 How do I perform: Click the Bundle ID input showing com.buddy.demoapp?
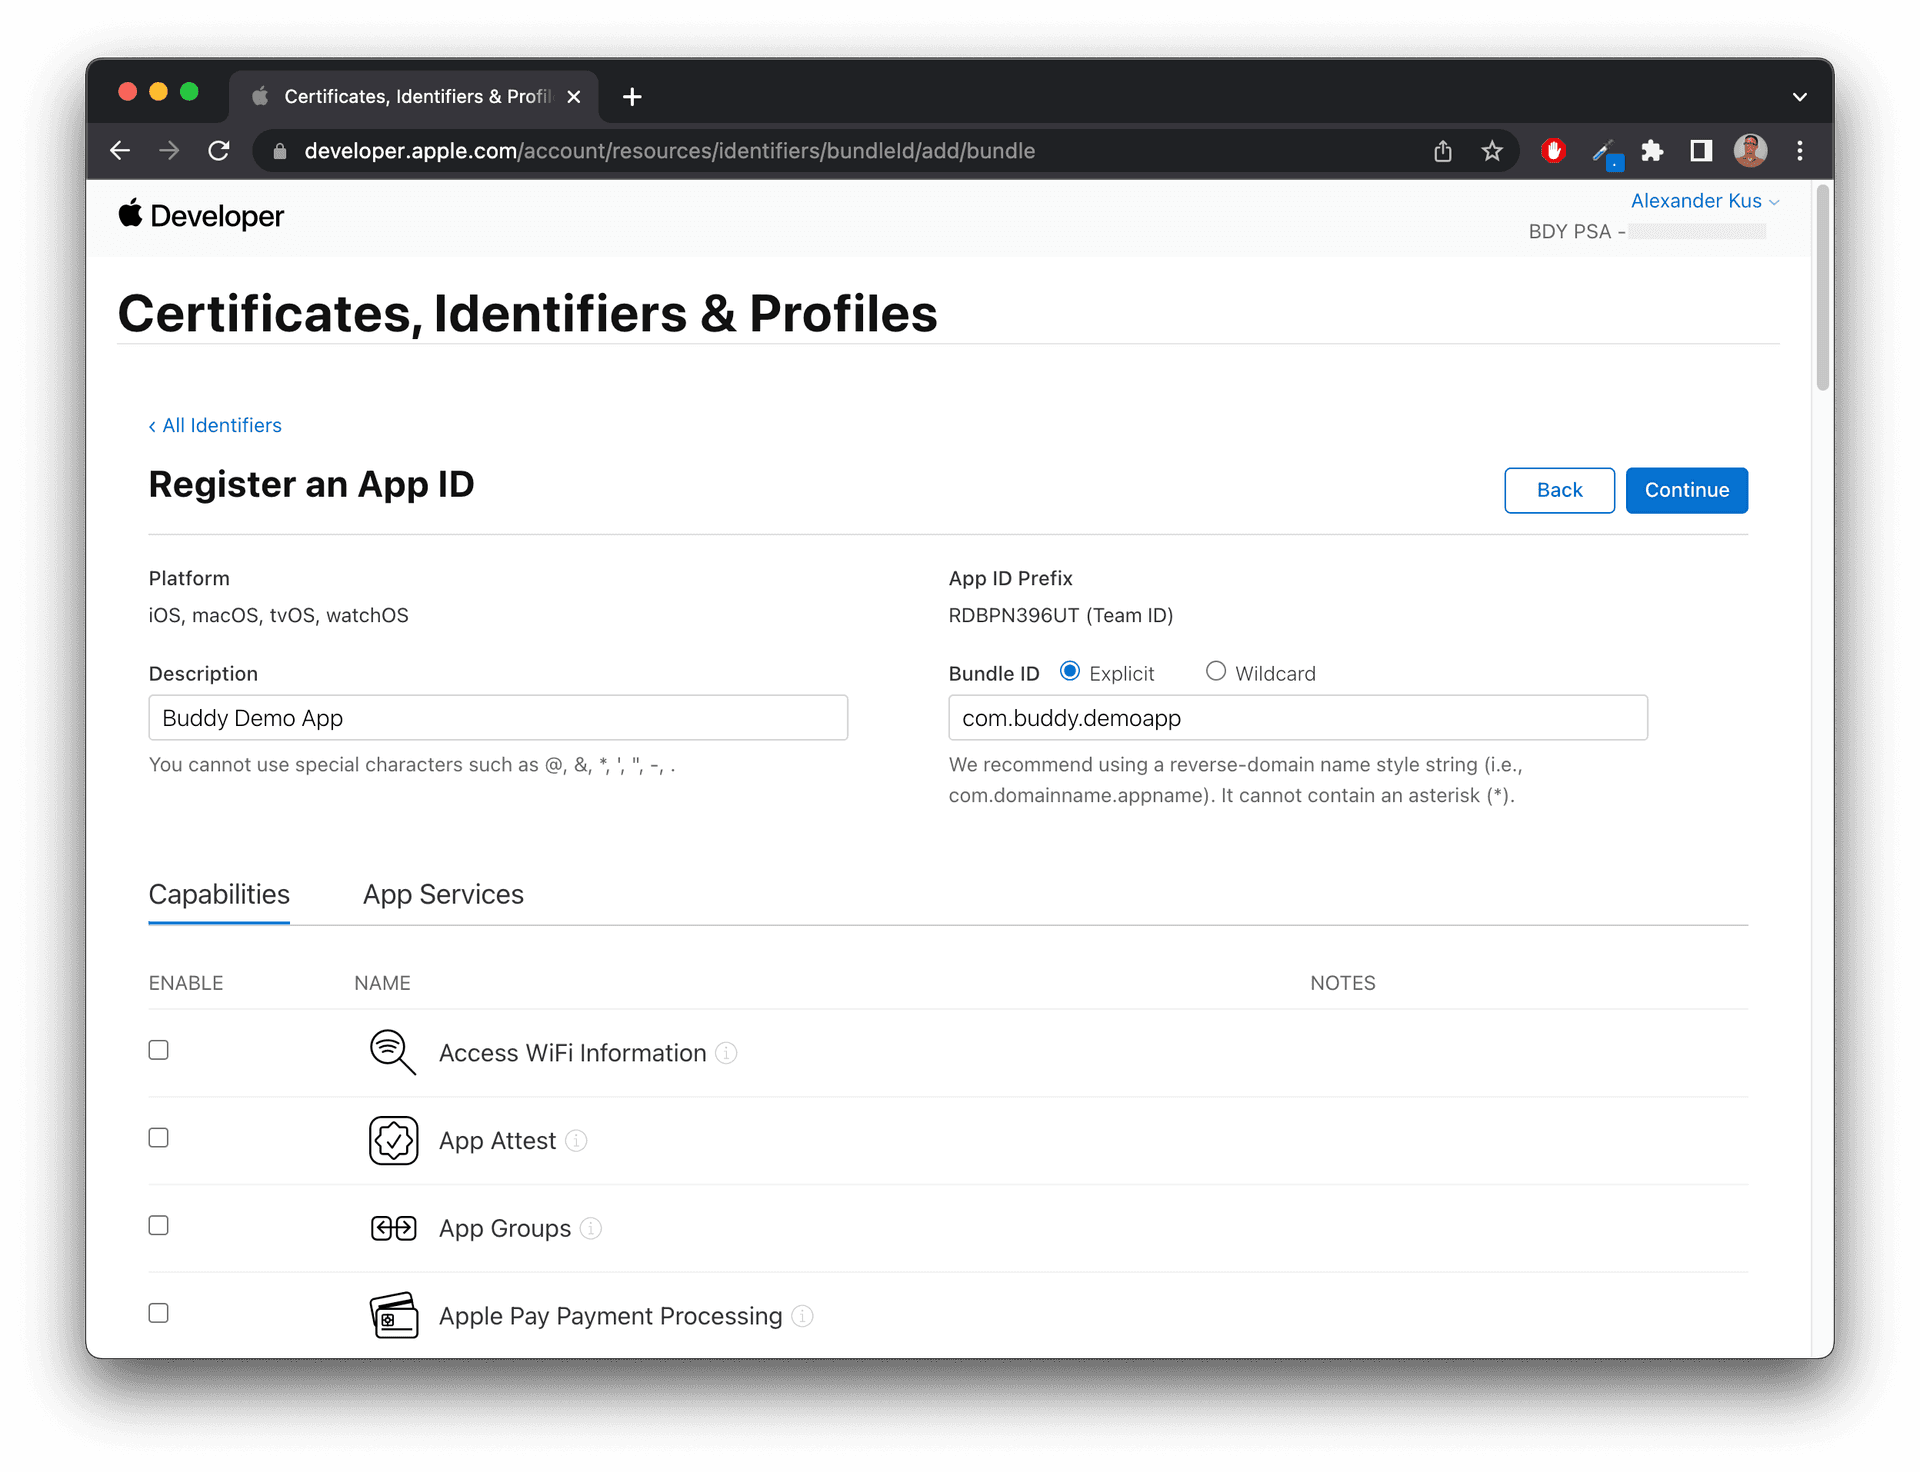(x=1297, y=718)
